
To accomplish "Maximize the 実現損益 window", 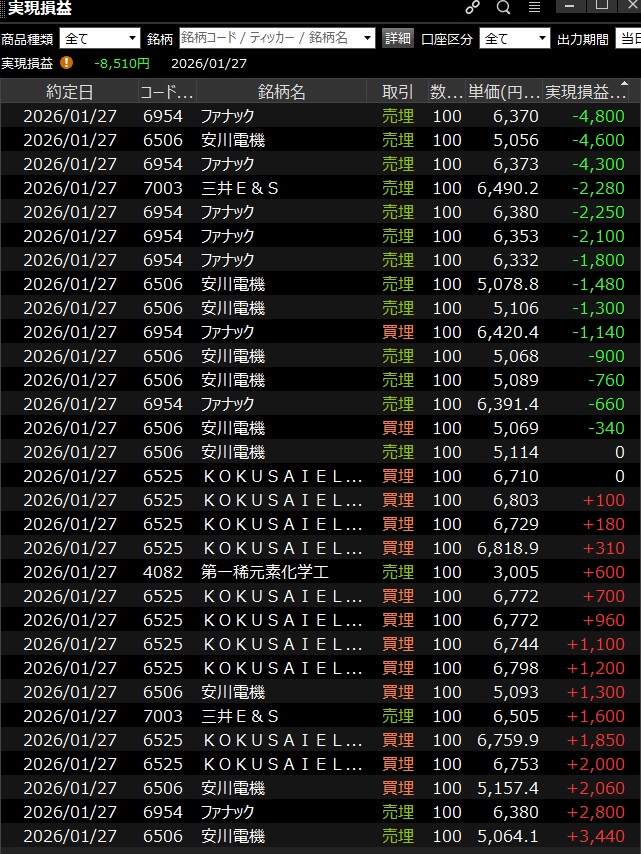I will (602, 6).
